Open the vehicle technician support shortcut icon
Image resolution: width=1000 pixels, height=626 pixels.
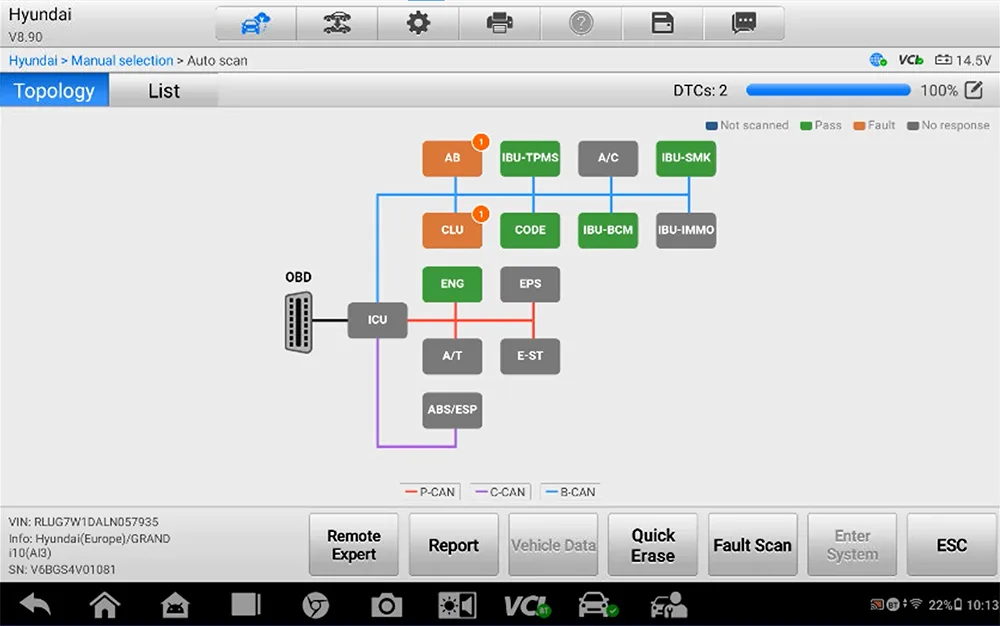click(x=668, y=605)
